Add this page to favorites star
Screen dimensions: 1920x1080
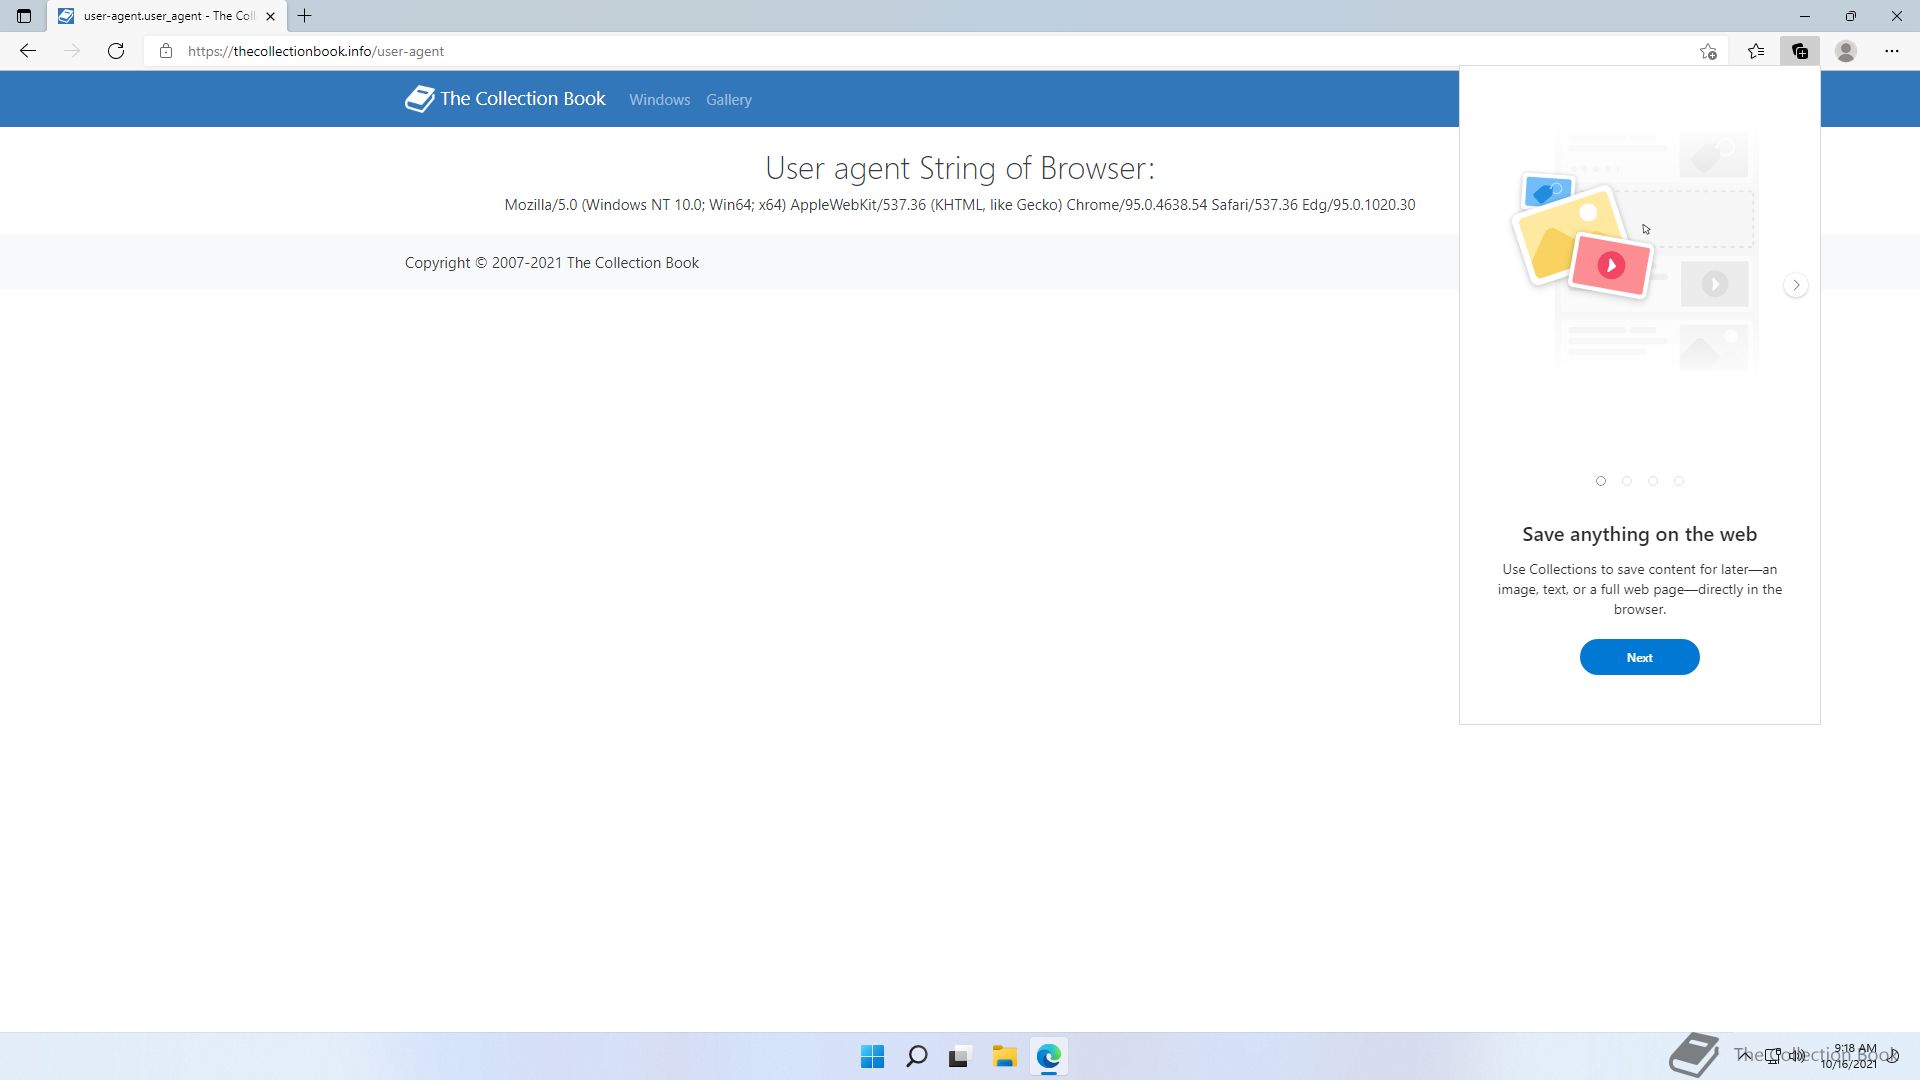tap(1708, 51)
